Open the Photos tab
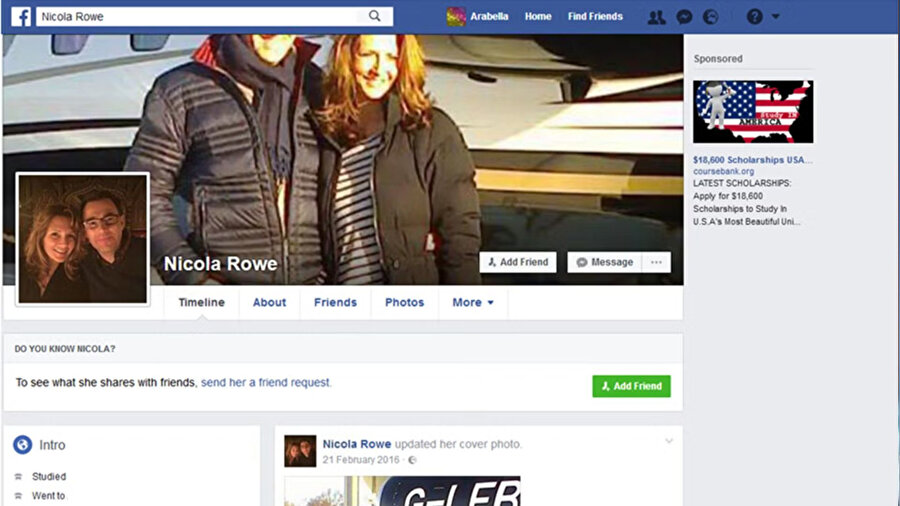 pos(404,302)
